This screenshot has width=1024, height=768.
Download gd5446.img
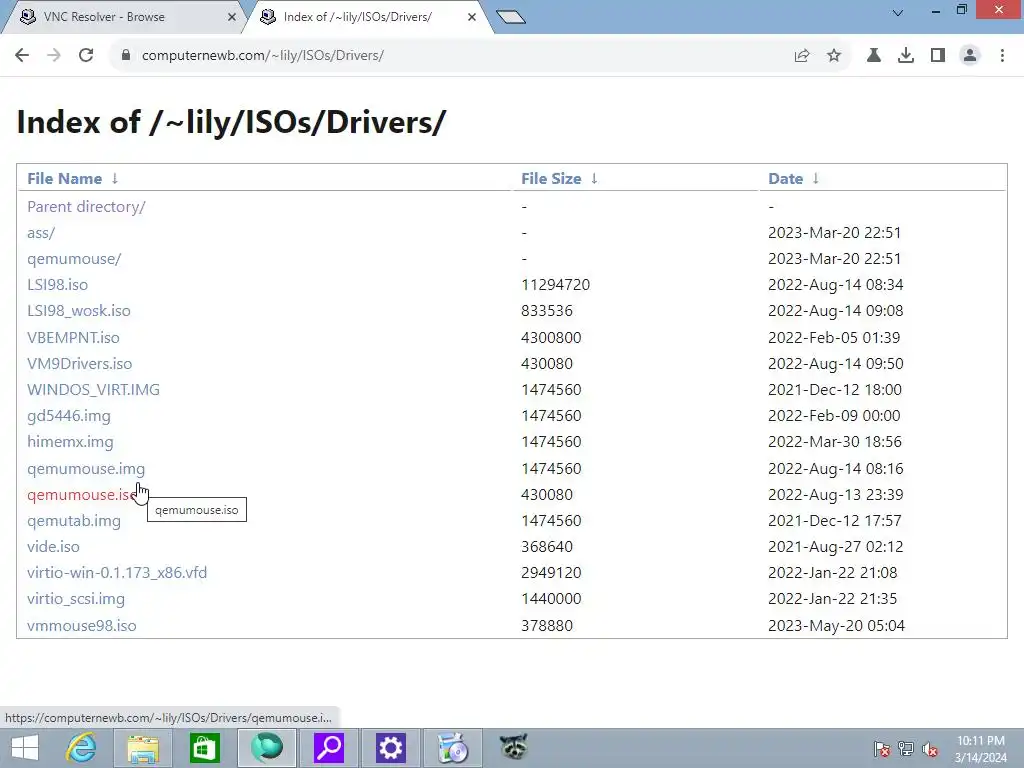[x=69, y=416]
